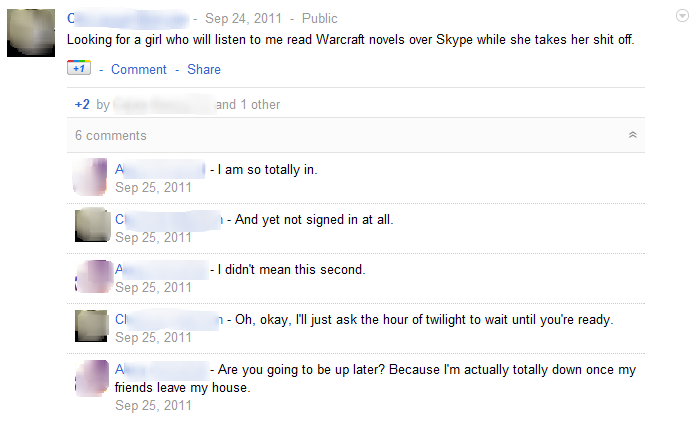Image resolution: width=700 pixels, height=421 pixels.
Task: Click the "6 comments" header
Action: (111, 135)
